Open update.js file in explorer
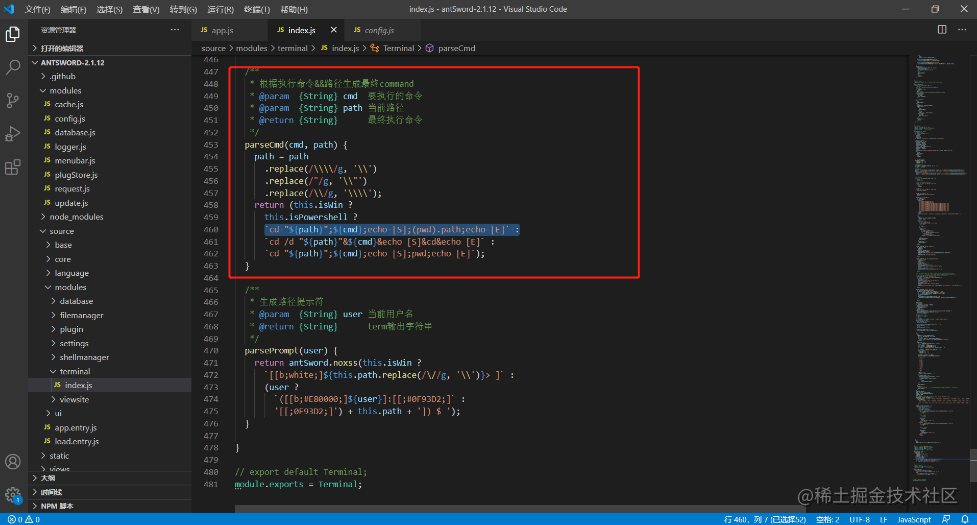Viewport: 977px width, 525px height. [70, 203]
